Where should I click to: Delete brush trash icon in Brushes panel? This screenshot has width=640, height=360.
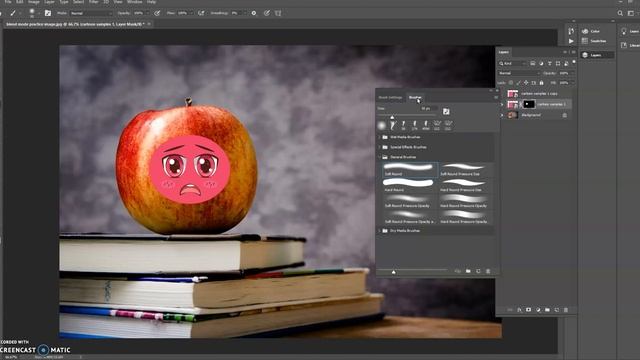(x=488, y=271)
